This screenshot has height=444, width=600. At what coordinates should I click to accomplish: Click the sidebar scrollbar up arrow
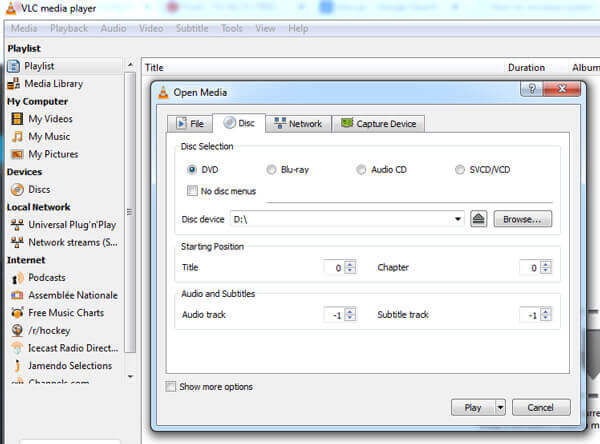[130, 65]
